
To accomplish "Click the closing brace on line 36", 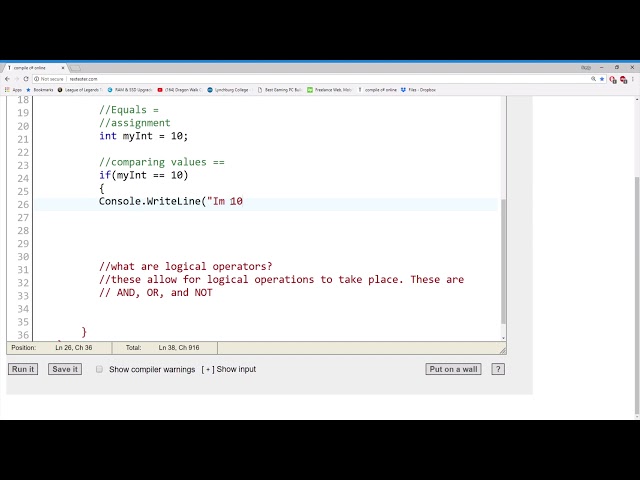I will tap(84, 332).
